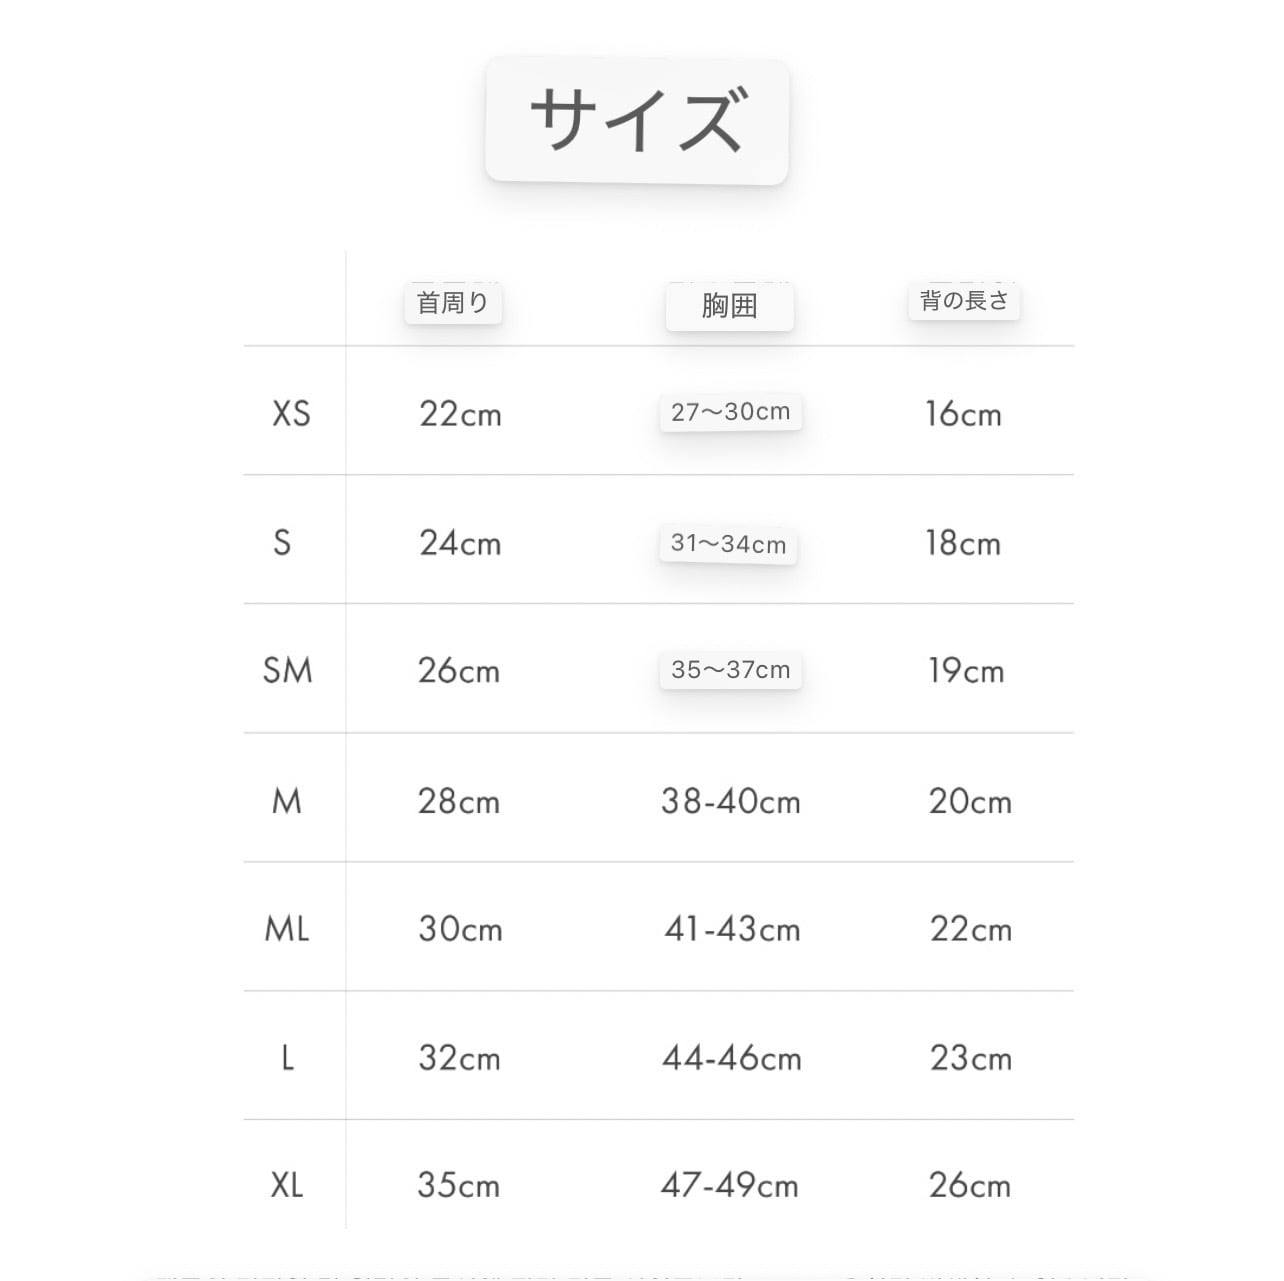Select the 16cm back length value
1284x1281 pixels.
pos(963,414)
